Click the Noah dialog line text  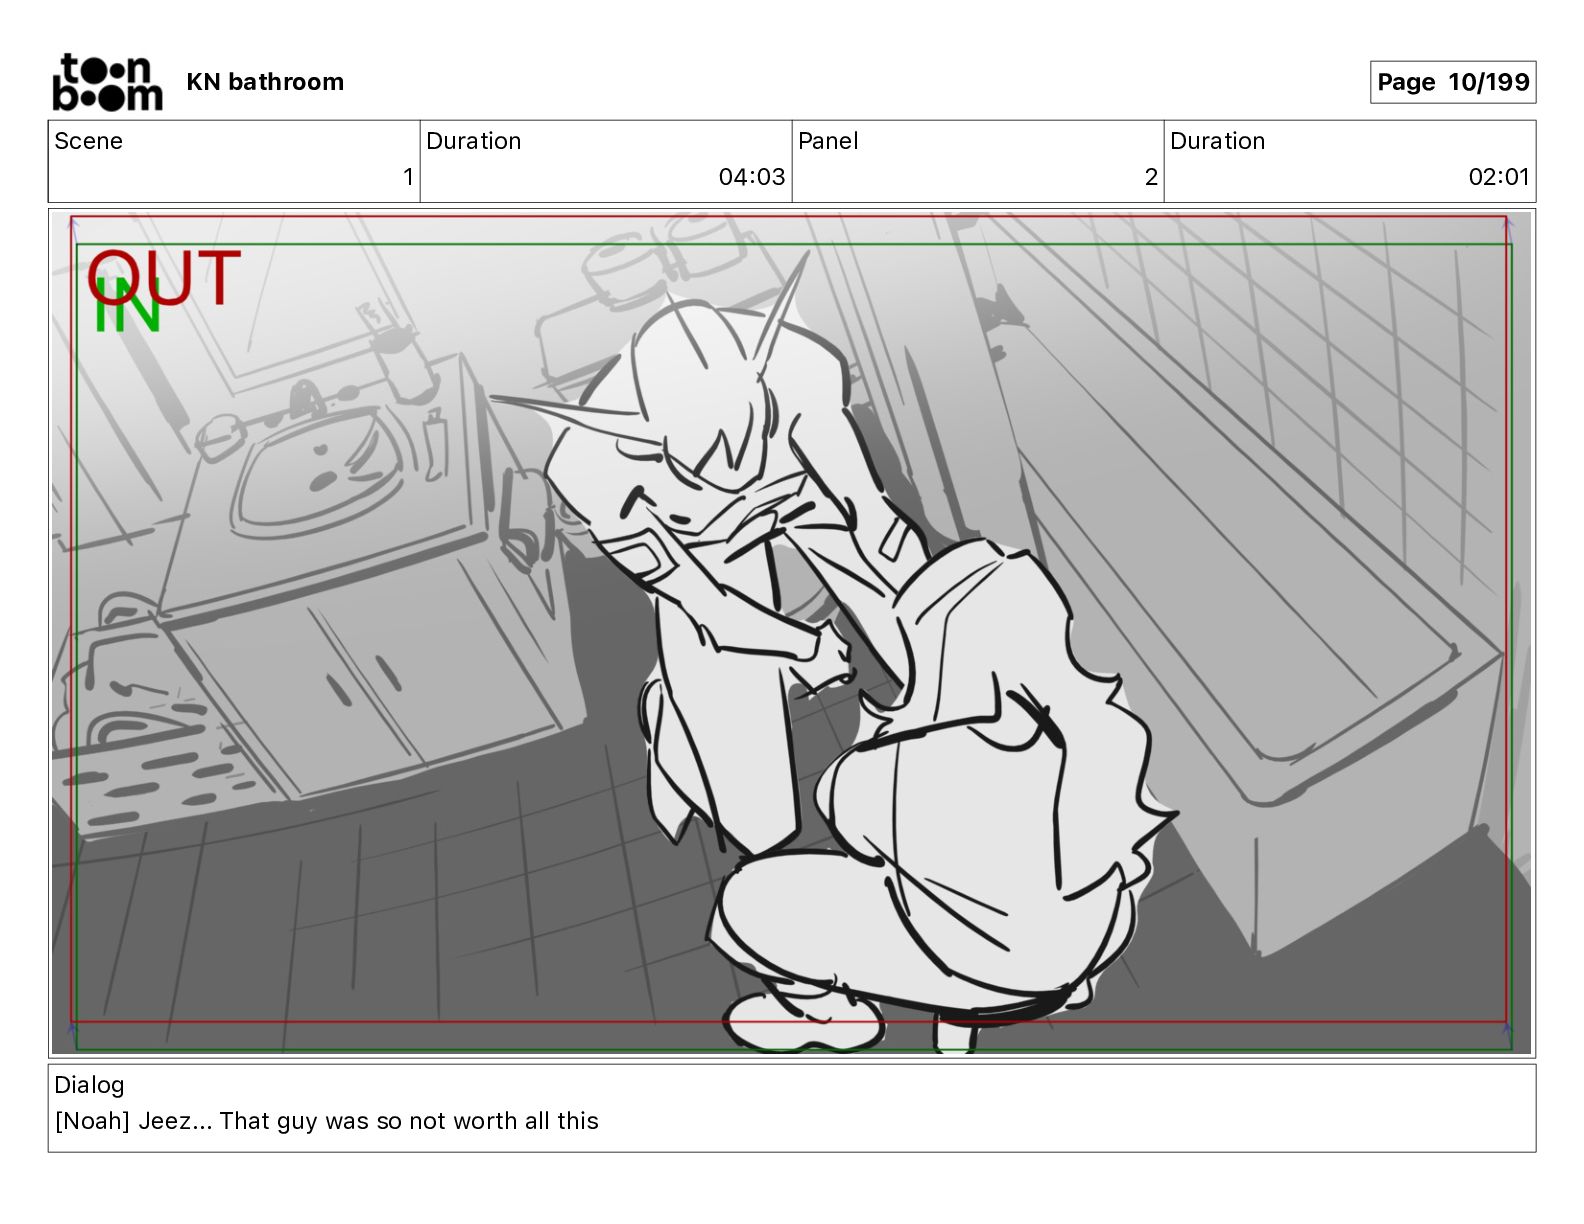click(327, 1121)
